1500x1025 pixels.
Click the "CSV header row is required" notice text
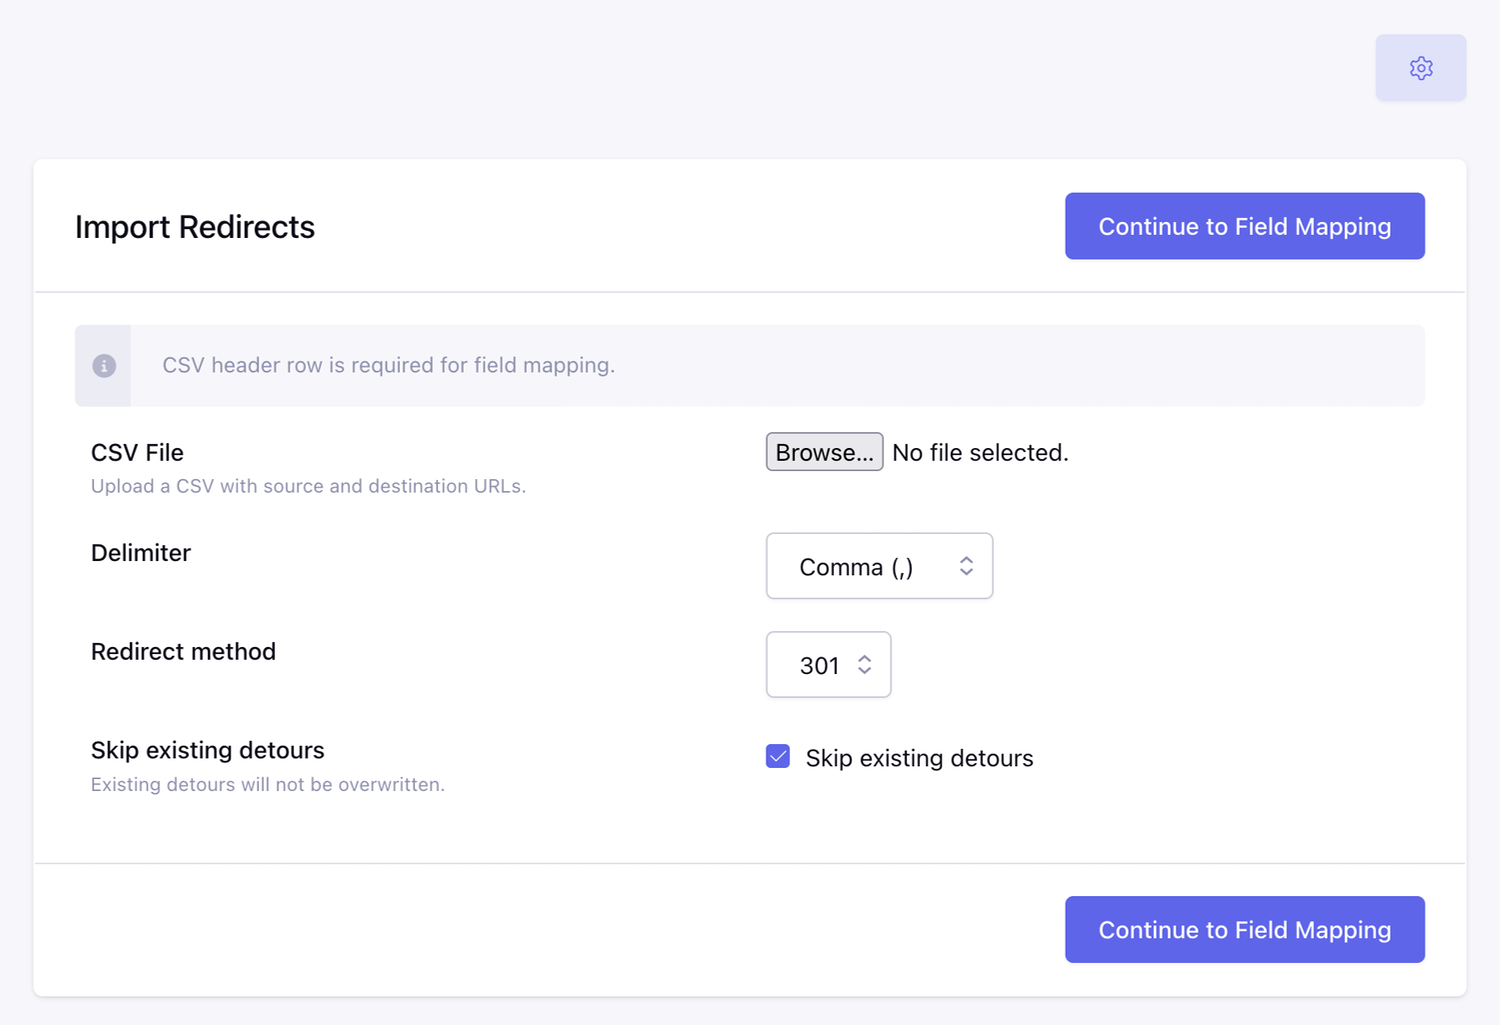coord(388,365)
